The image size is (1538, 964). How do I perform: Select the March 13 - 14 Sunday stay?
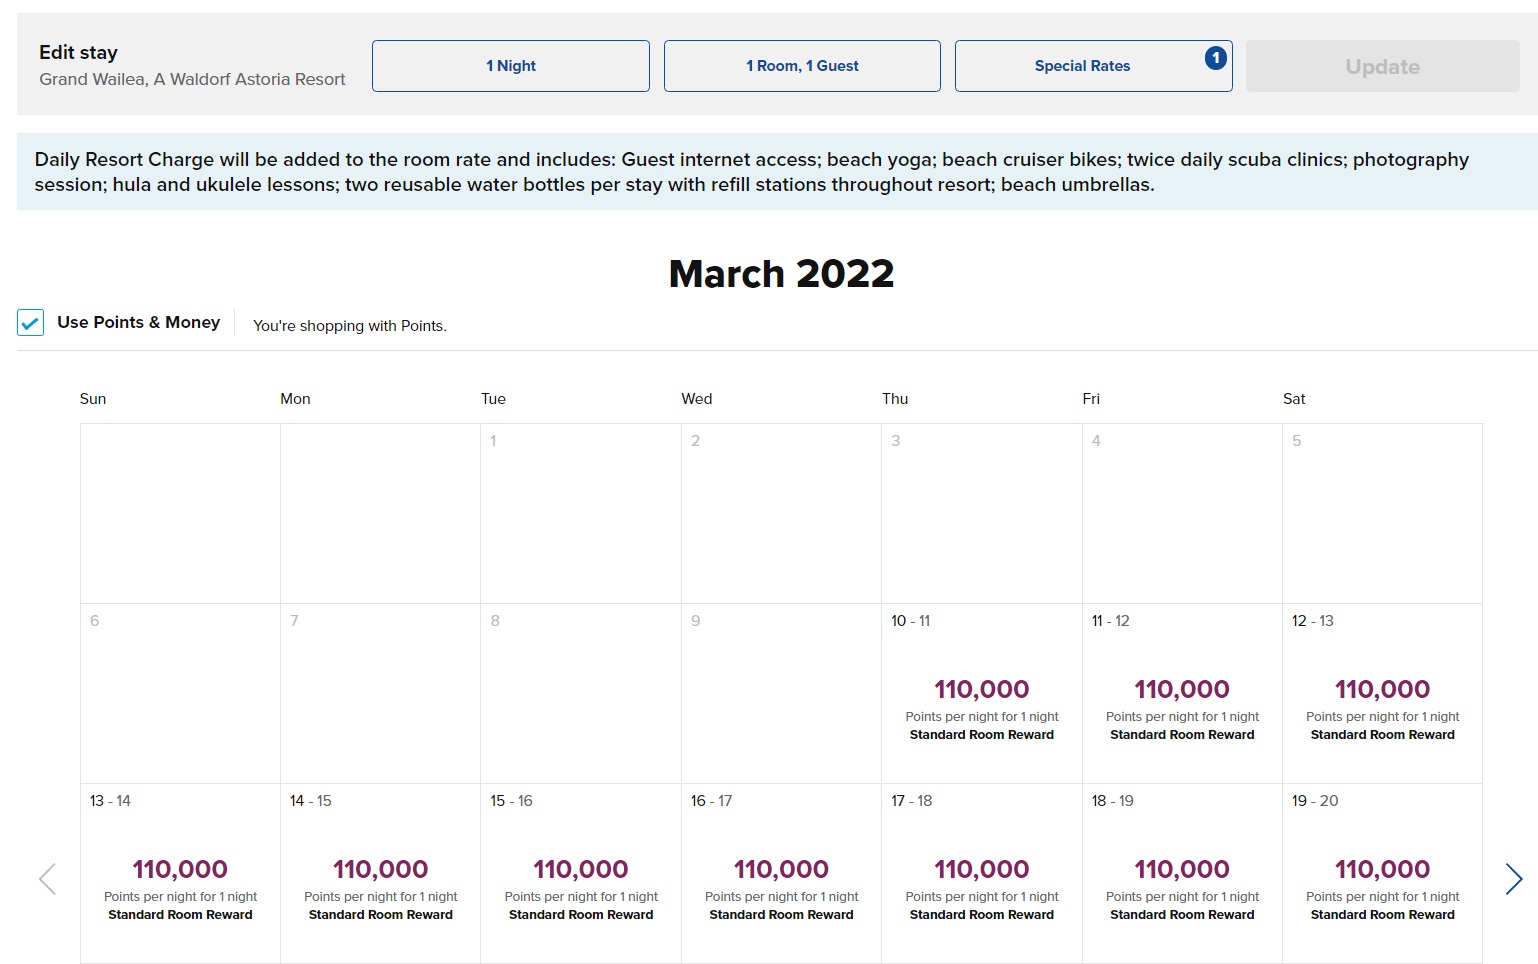[180, 874]
